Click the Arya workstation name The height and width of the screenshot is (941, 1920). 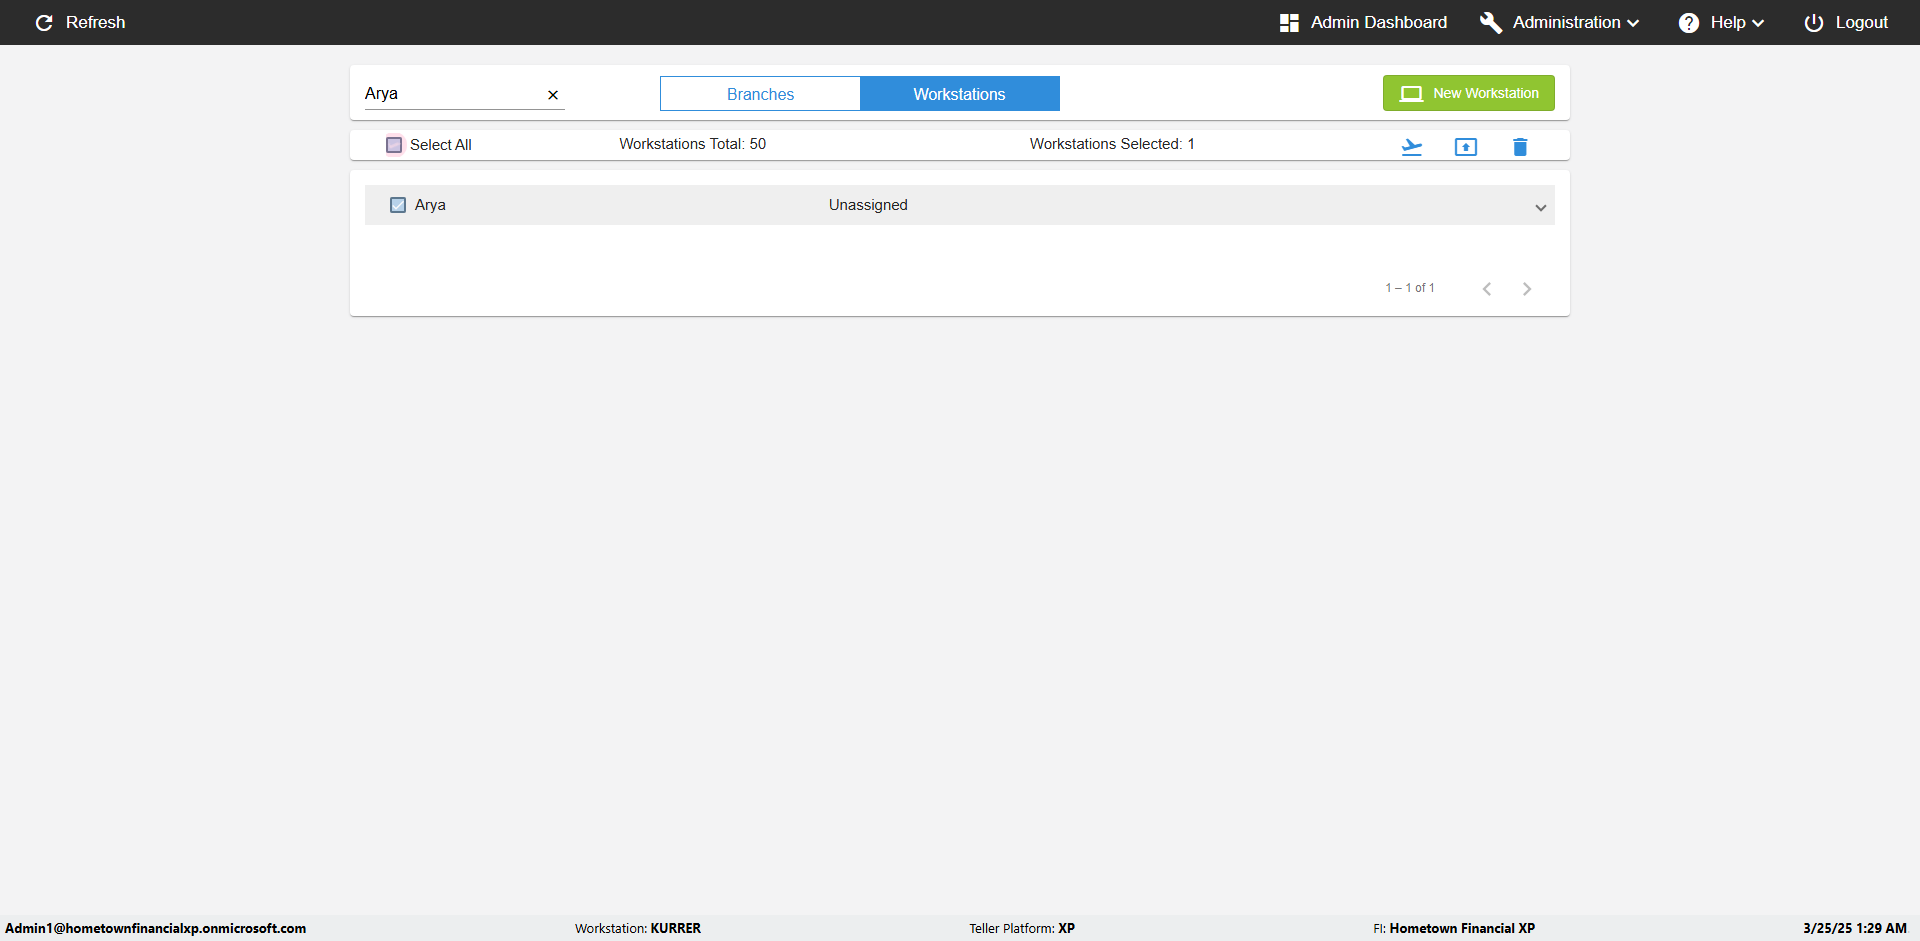click(430, 205)
